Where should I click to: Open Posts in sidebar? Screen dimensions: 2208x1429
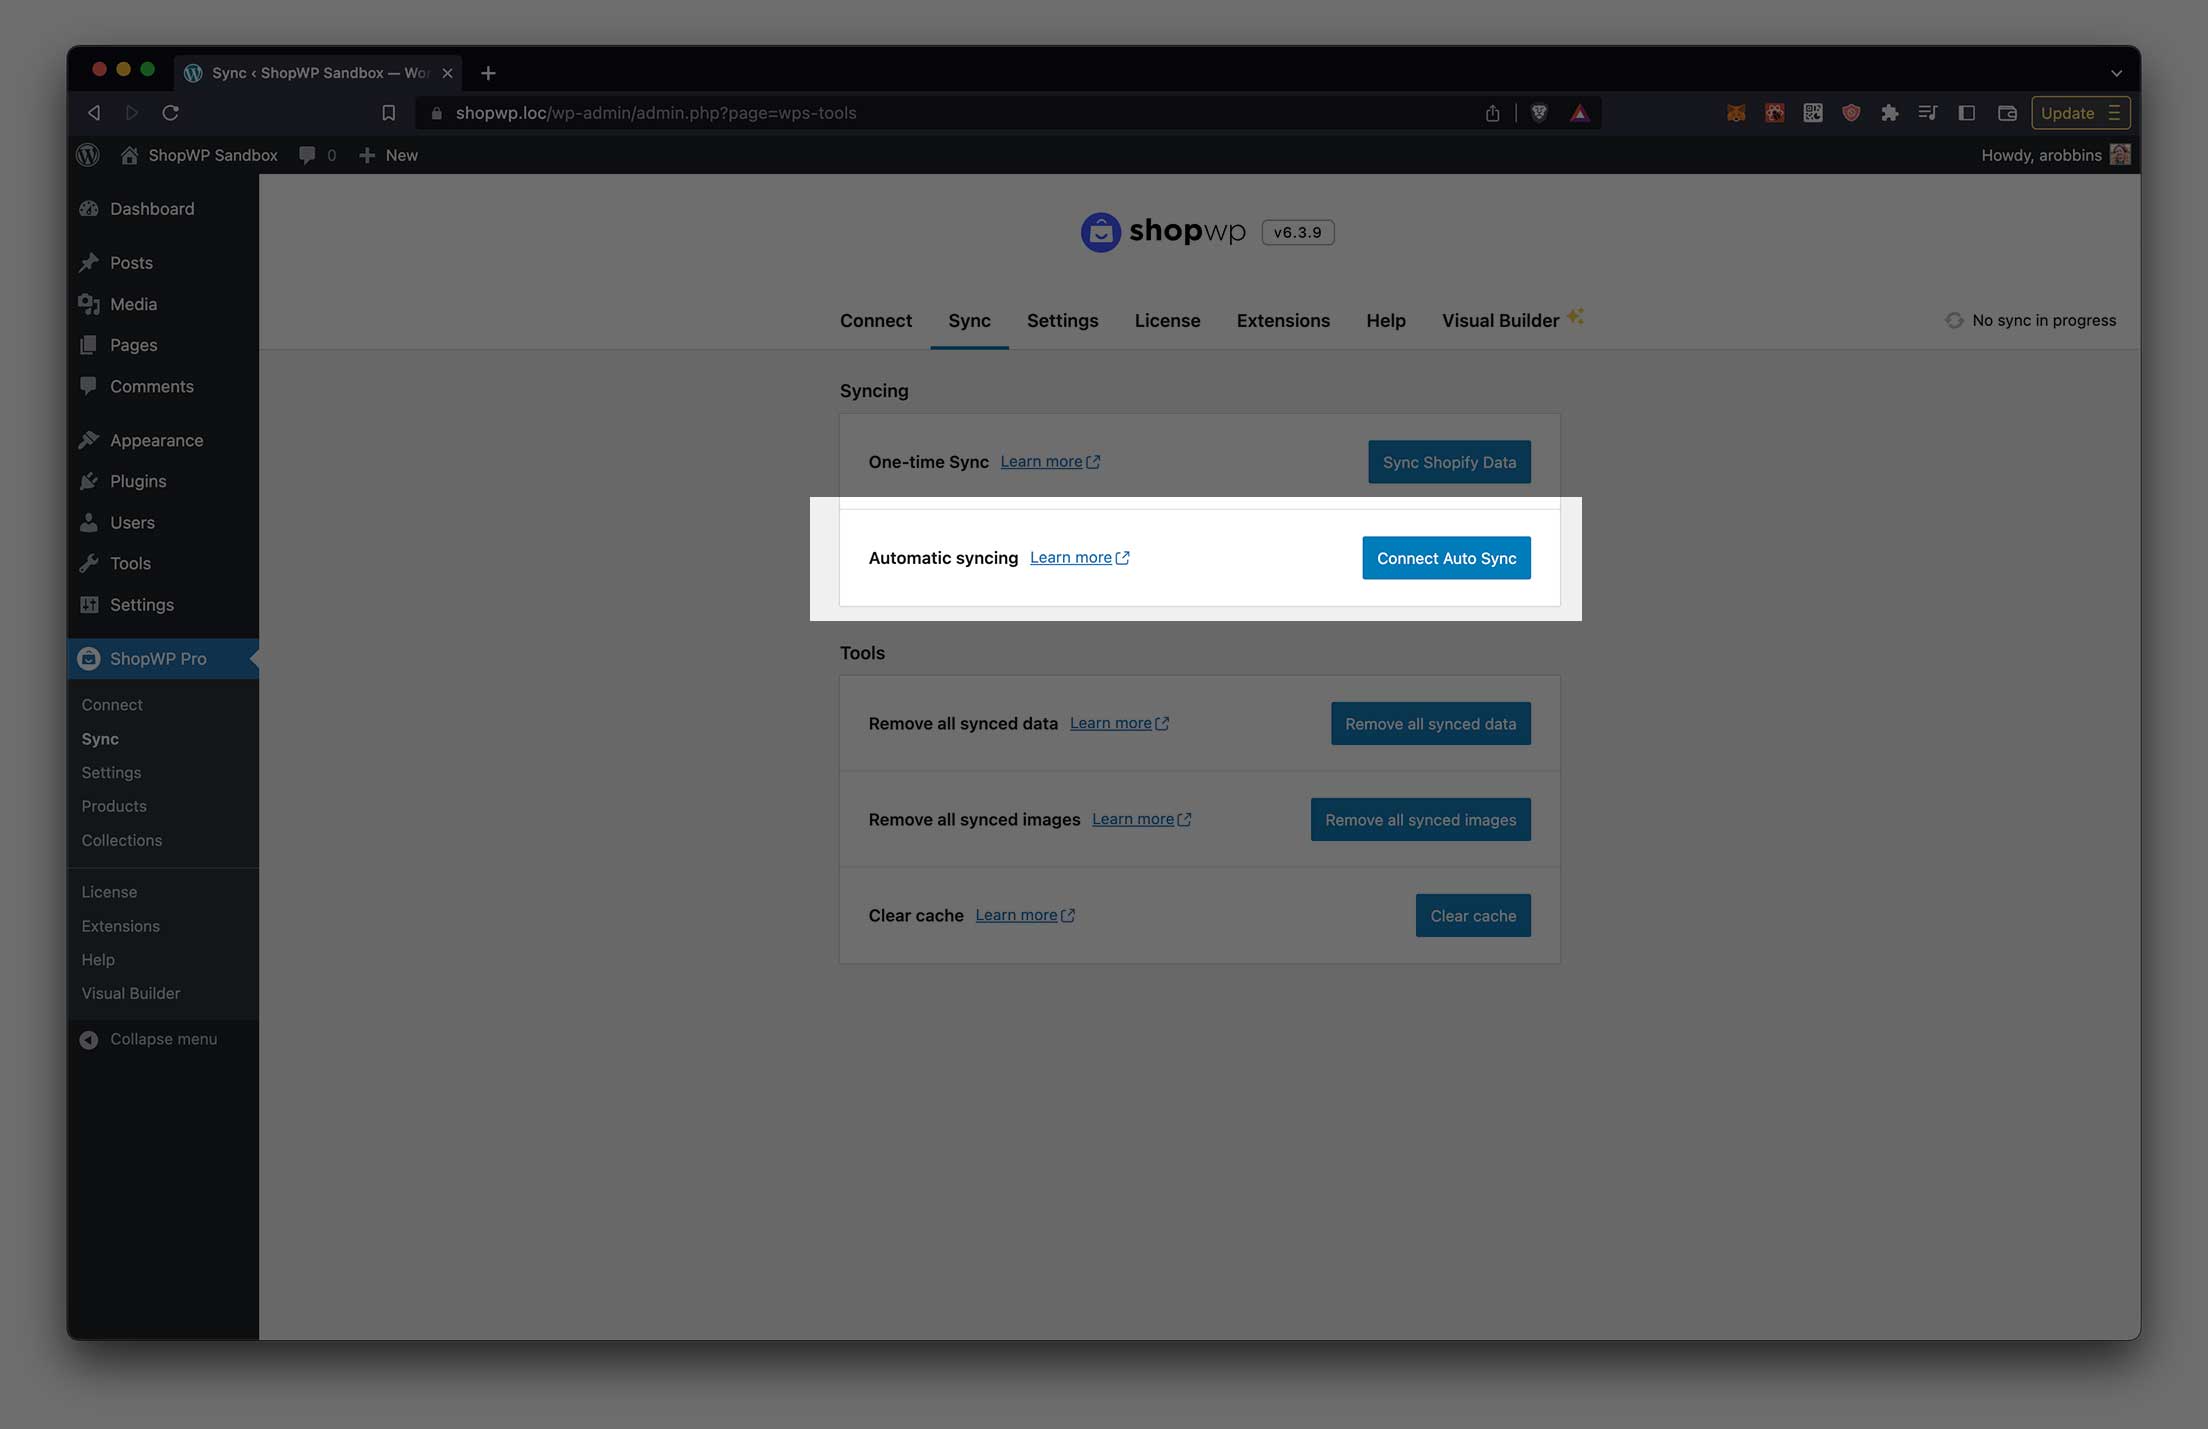(x=163, y=263)
